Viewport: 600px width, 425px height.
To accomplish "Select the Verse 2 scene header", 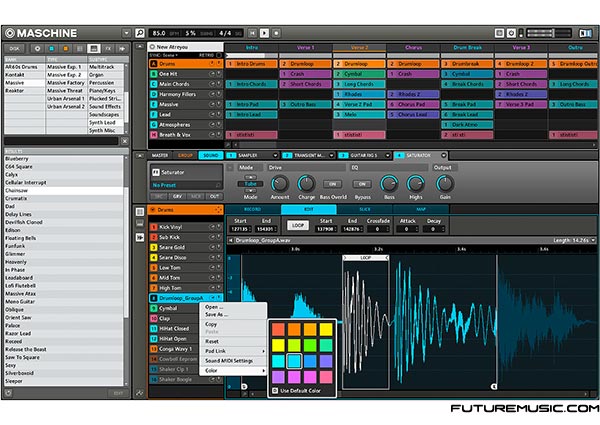I will (x=359, y=48).
